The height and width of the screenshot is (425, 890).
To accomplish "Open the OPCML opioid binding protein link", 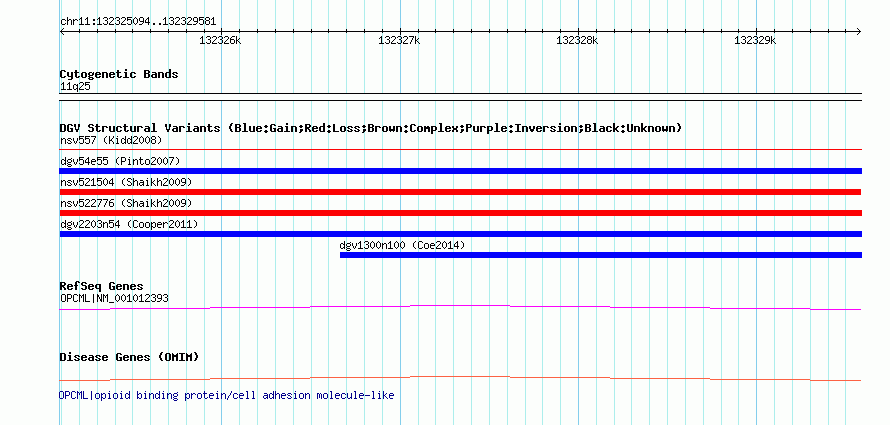I will coord(226,395).
